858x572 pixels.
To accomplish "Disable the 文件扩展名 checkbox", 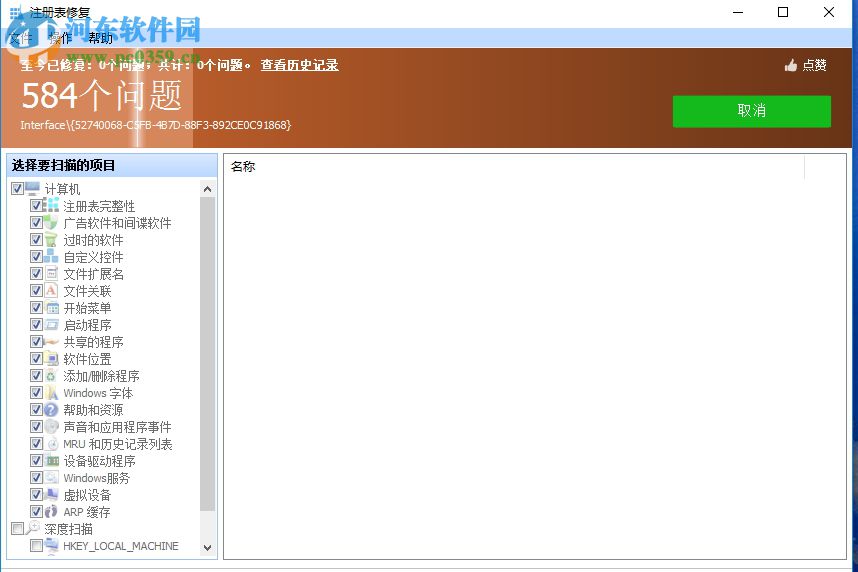I will point(36,274).
